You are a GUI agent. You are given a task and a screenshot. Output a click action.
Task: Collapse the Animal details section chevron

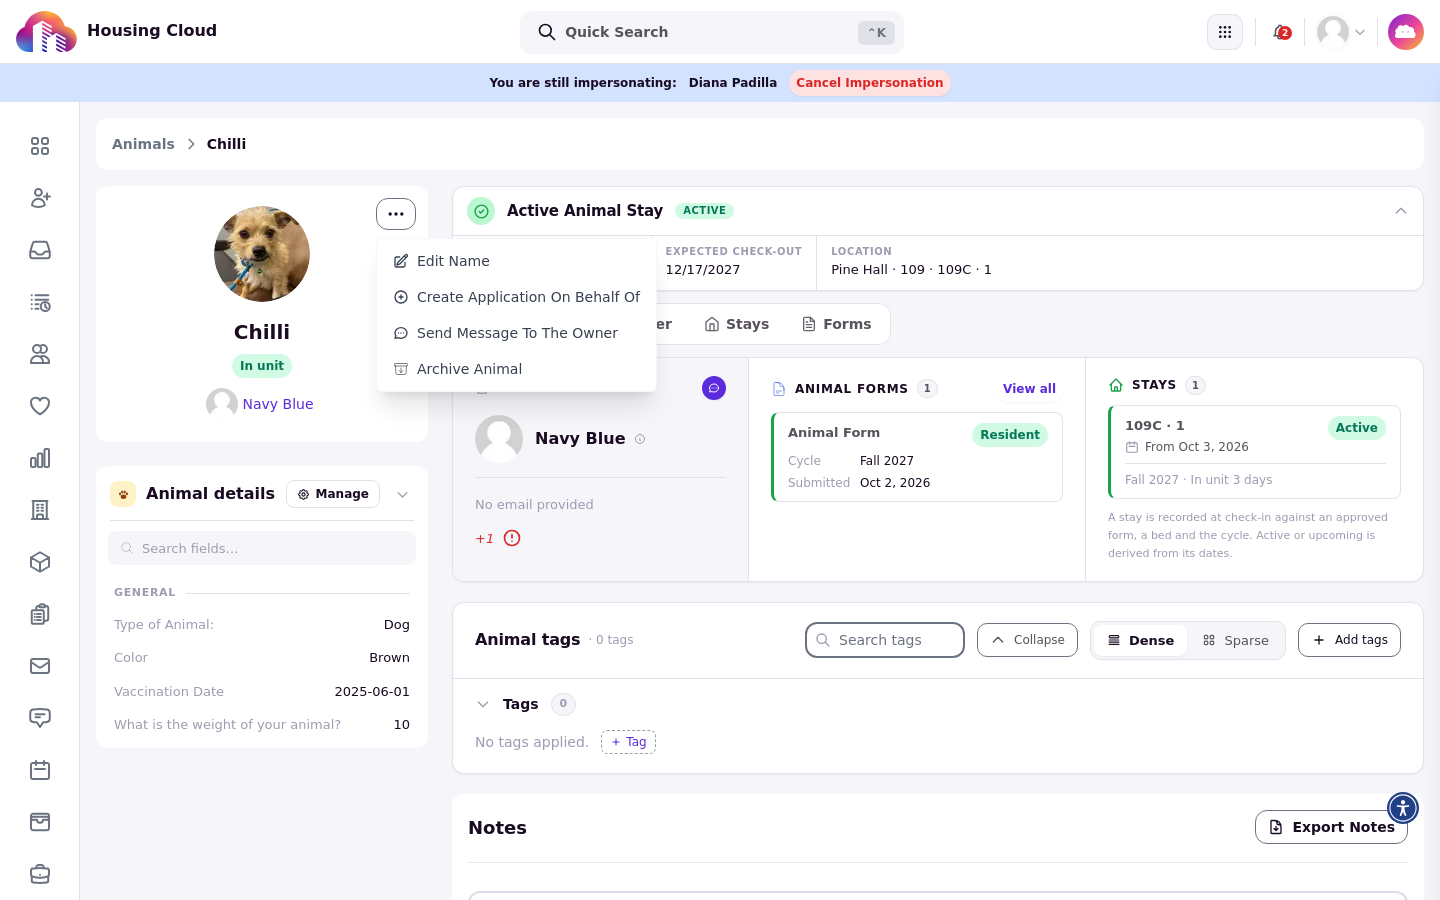403,494
